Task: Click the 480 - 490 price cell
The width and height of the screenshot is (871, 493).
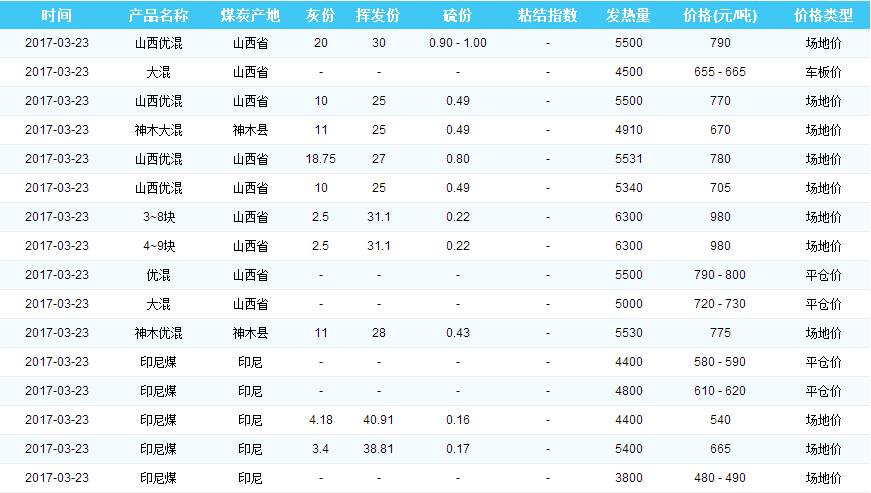Action: (720, 478)
